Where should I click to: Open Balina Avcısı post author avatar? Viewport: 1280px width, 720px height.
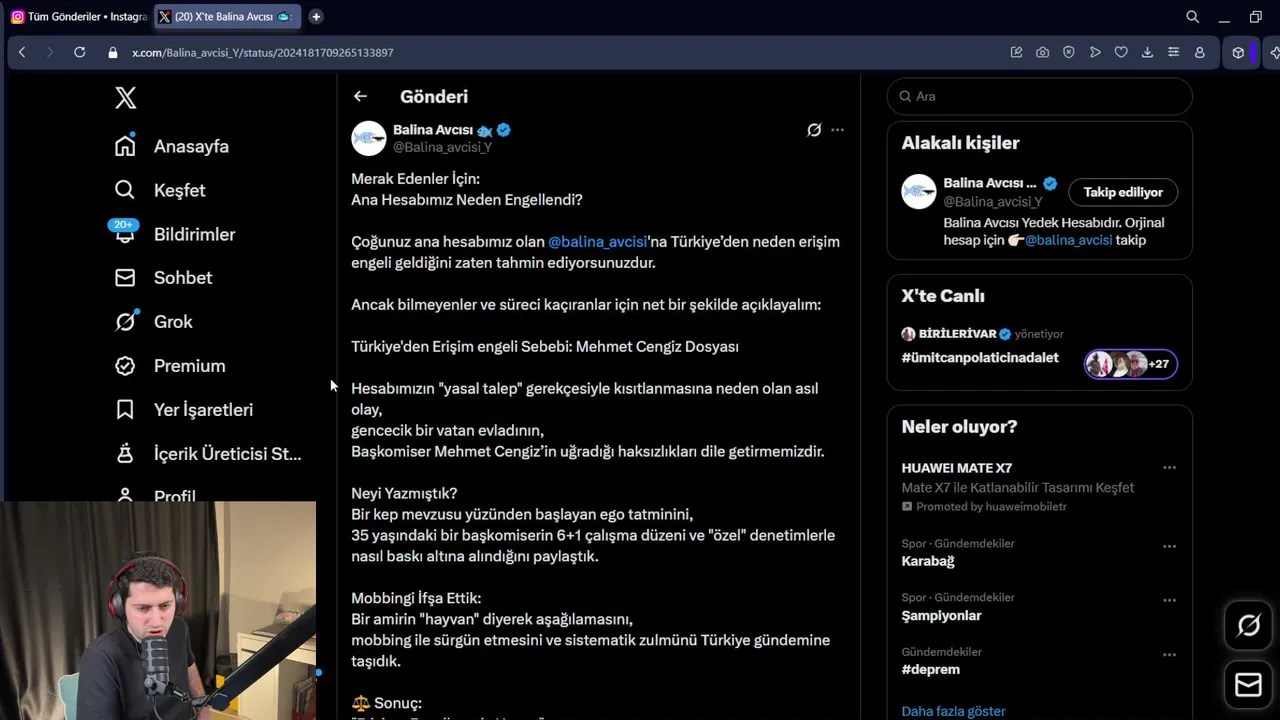[x=368, y=138]
